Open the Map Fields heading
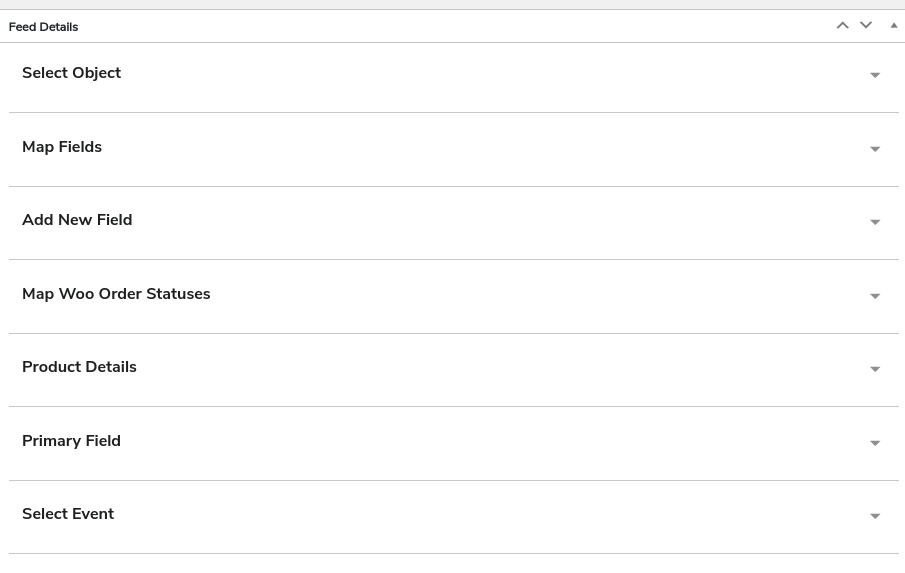Viewport: 905px width, 573px height. pos(62,147)
